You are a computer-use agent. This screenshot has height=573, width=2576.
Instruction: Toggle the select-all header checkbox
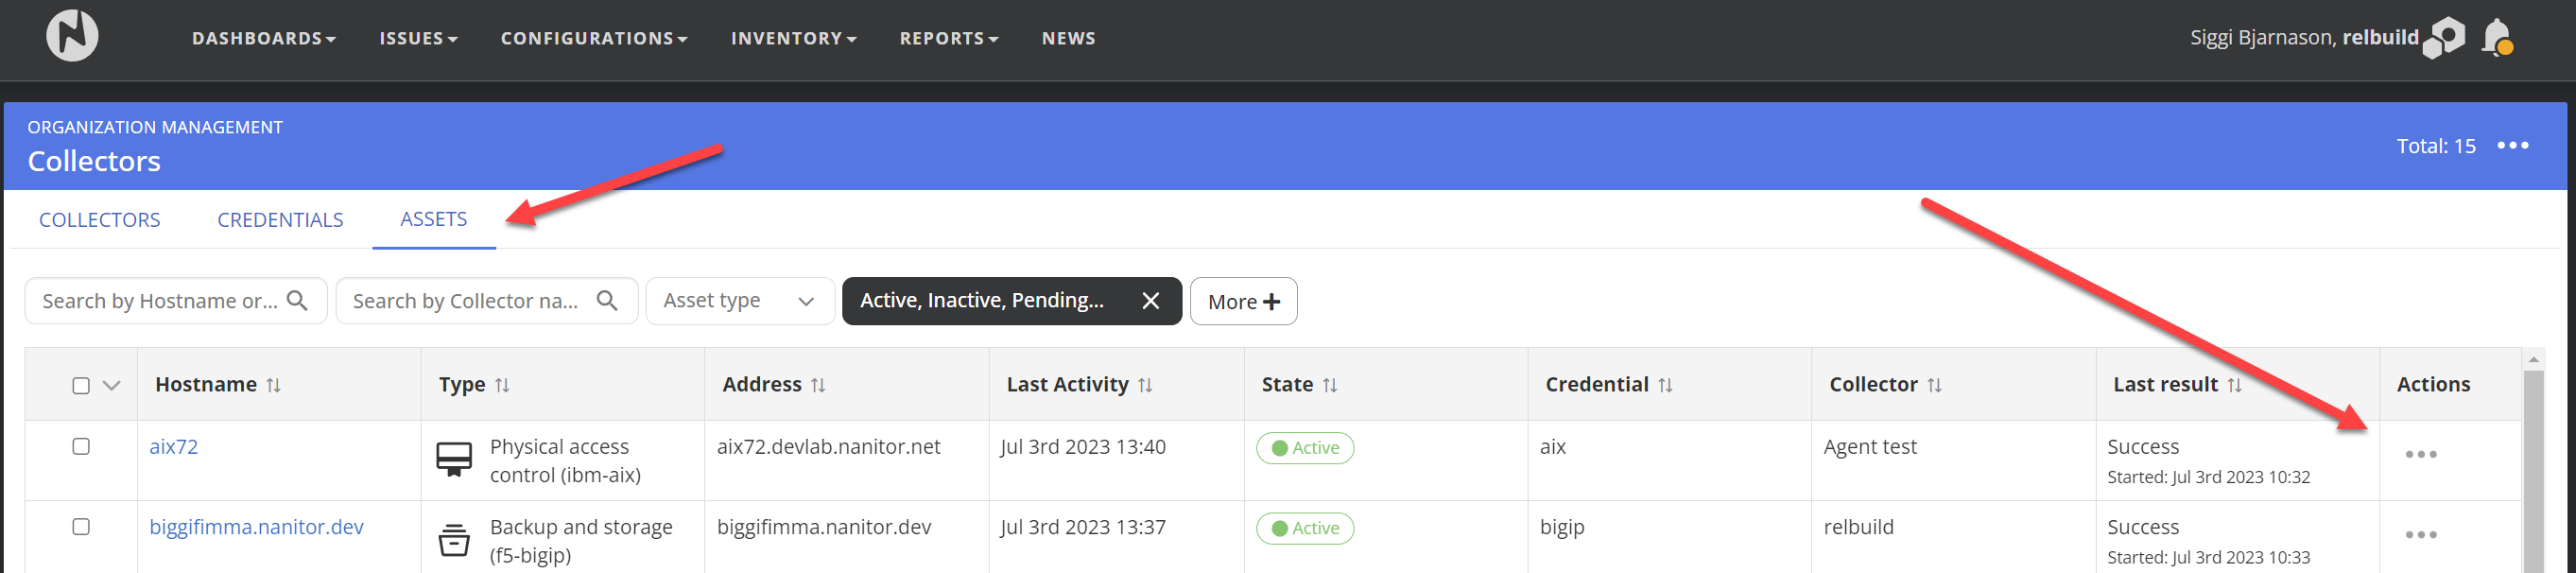pos(81,386)
